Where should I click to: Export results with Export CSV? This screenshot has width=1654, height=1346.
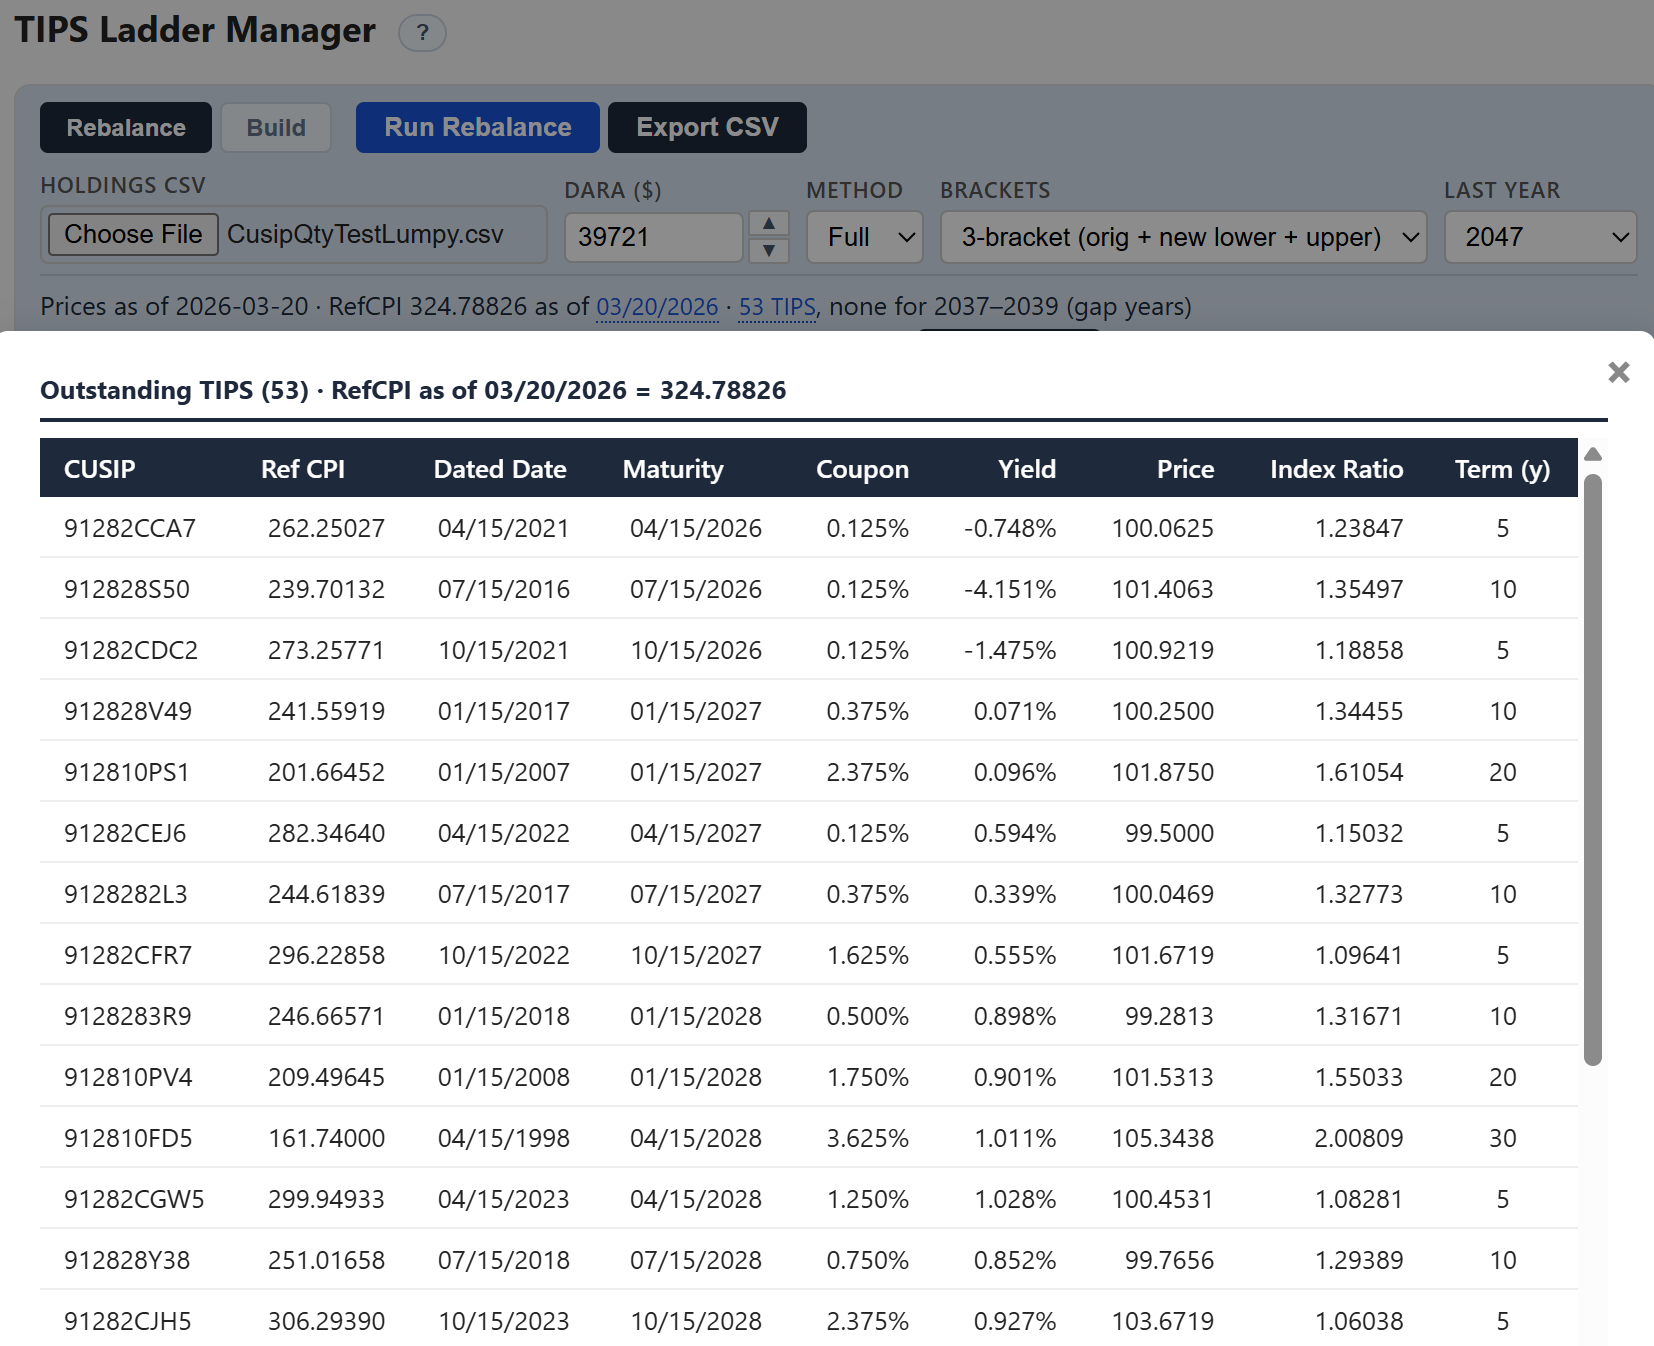click(707, 127)
